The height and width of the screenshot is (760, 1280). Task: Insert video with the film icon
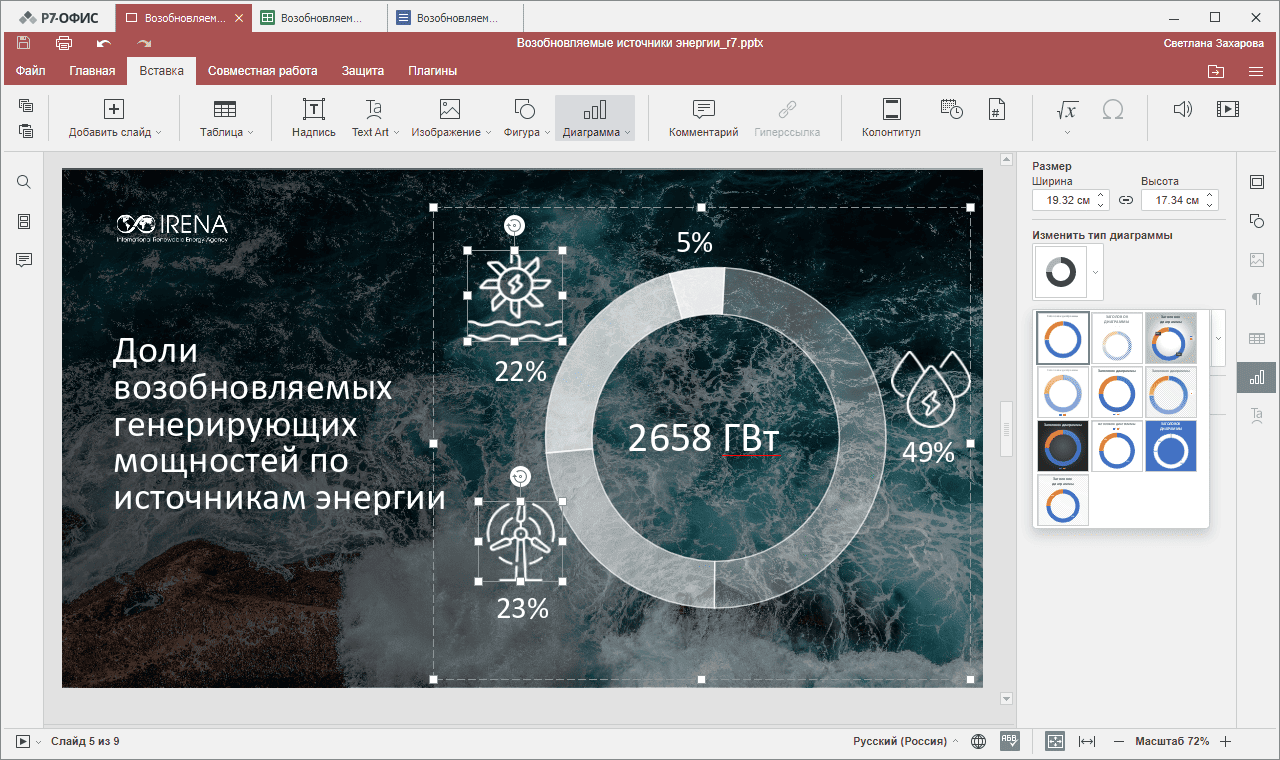[1228, 109]
